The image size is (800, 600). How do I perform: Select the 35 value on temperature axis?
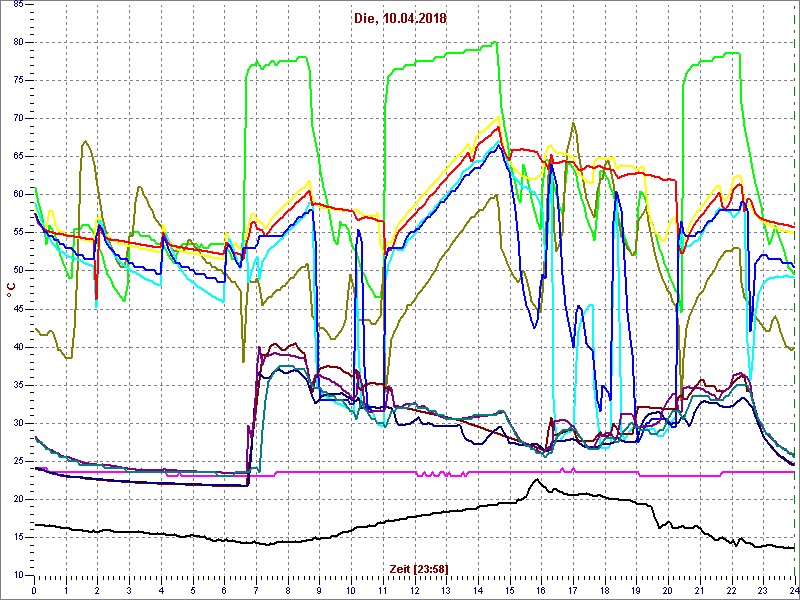coord(17,385)
